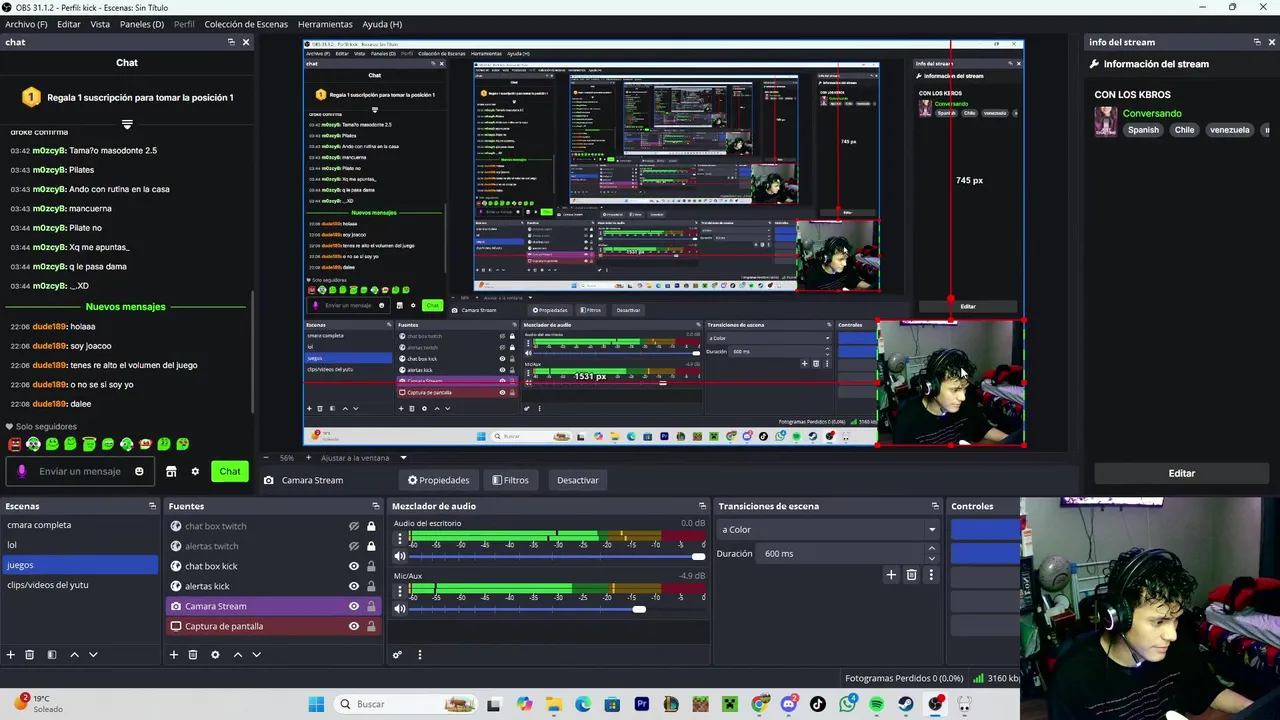Open the Herramientas menu
The image size is (1280, 720).
pyautogui.click(x=325, y=24)
